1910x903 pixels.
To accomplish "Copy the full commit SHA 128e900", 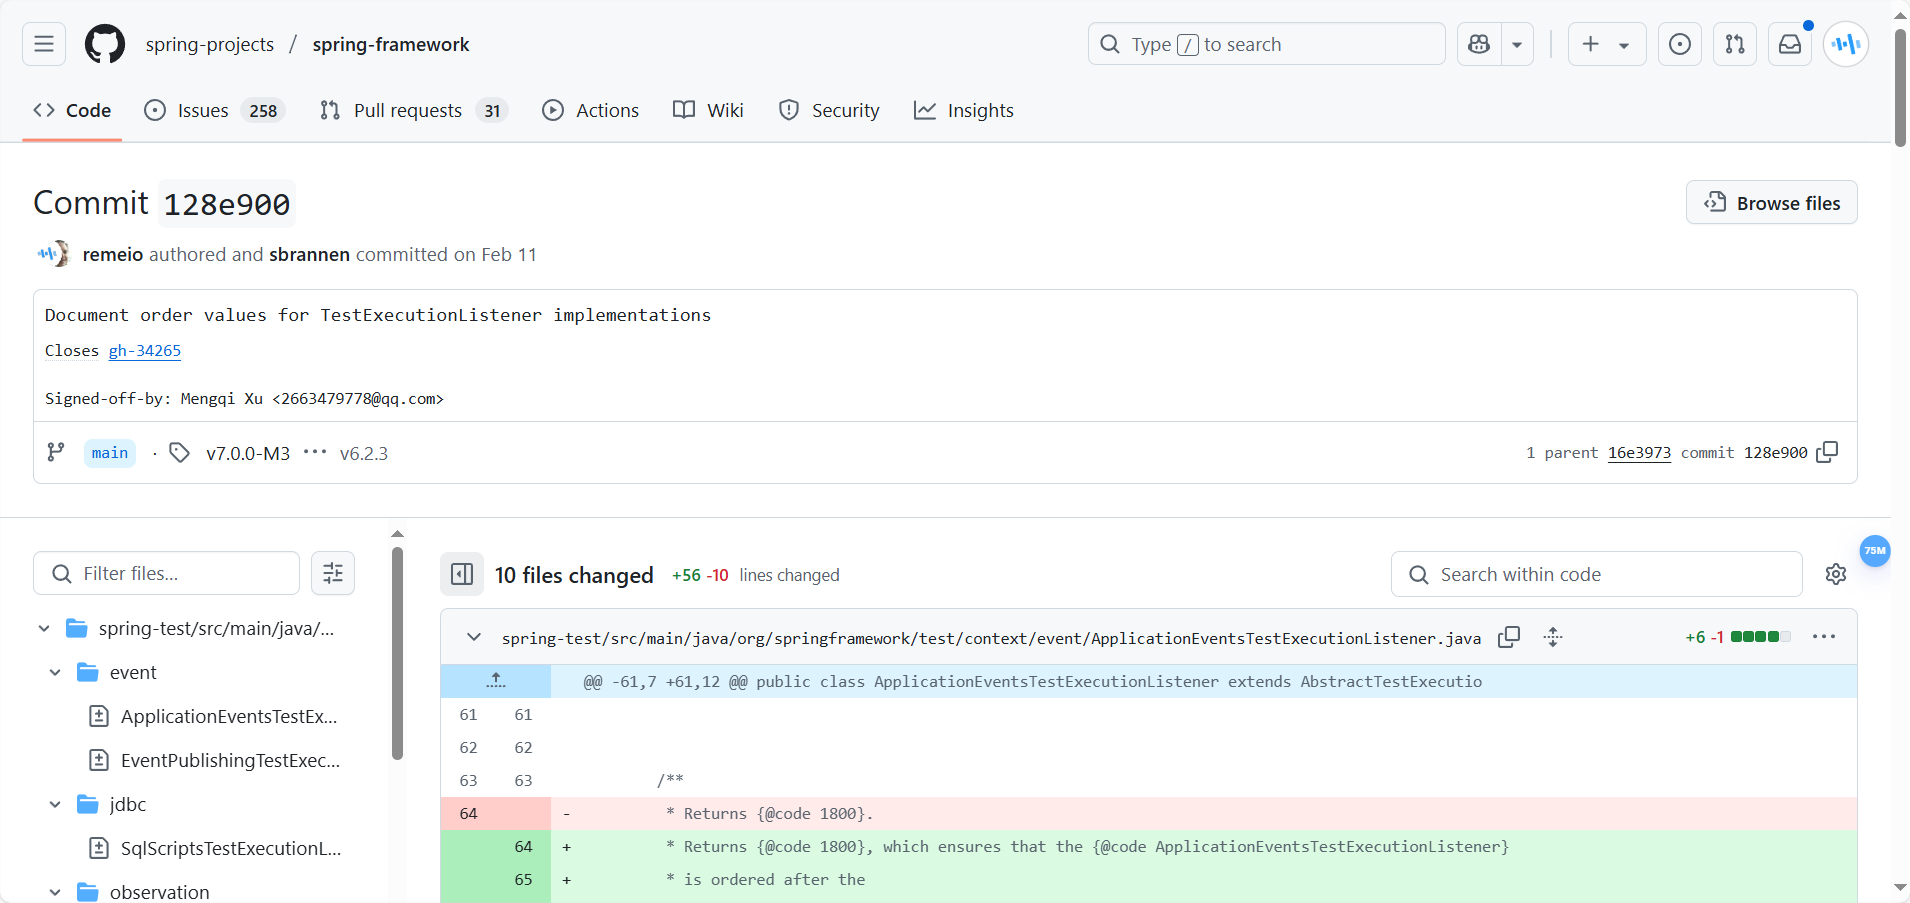I will tap(1827, 452).
